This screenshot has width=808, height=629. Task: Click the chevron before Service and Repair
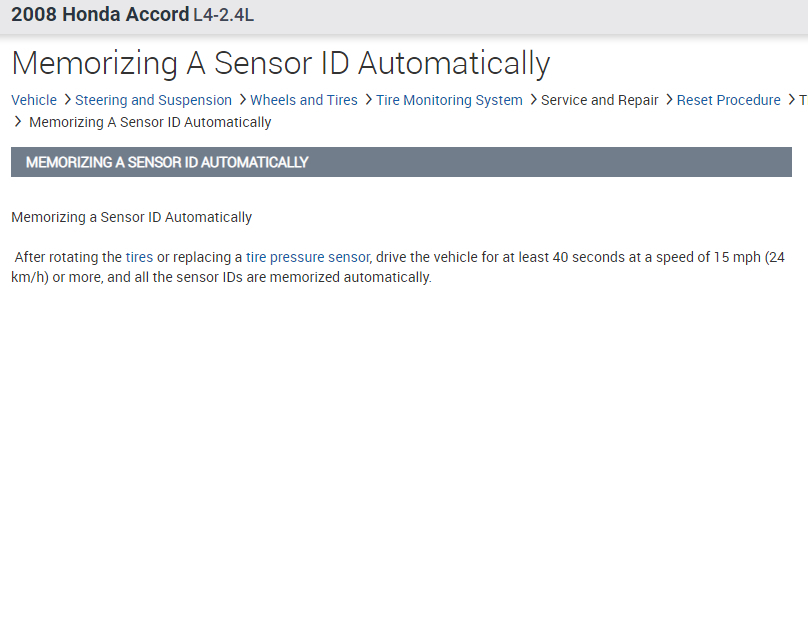(533, 100)
